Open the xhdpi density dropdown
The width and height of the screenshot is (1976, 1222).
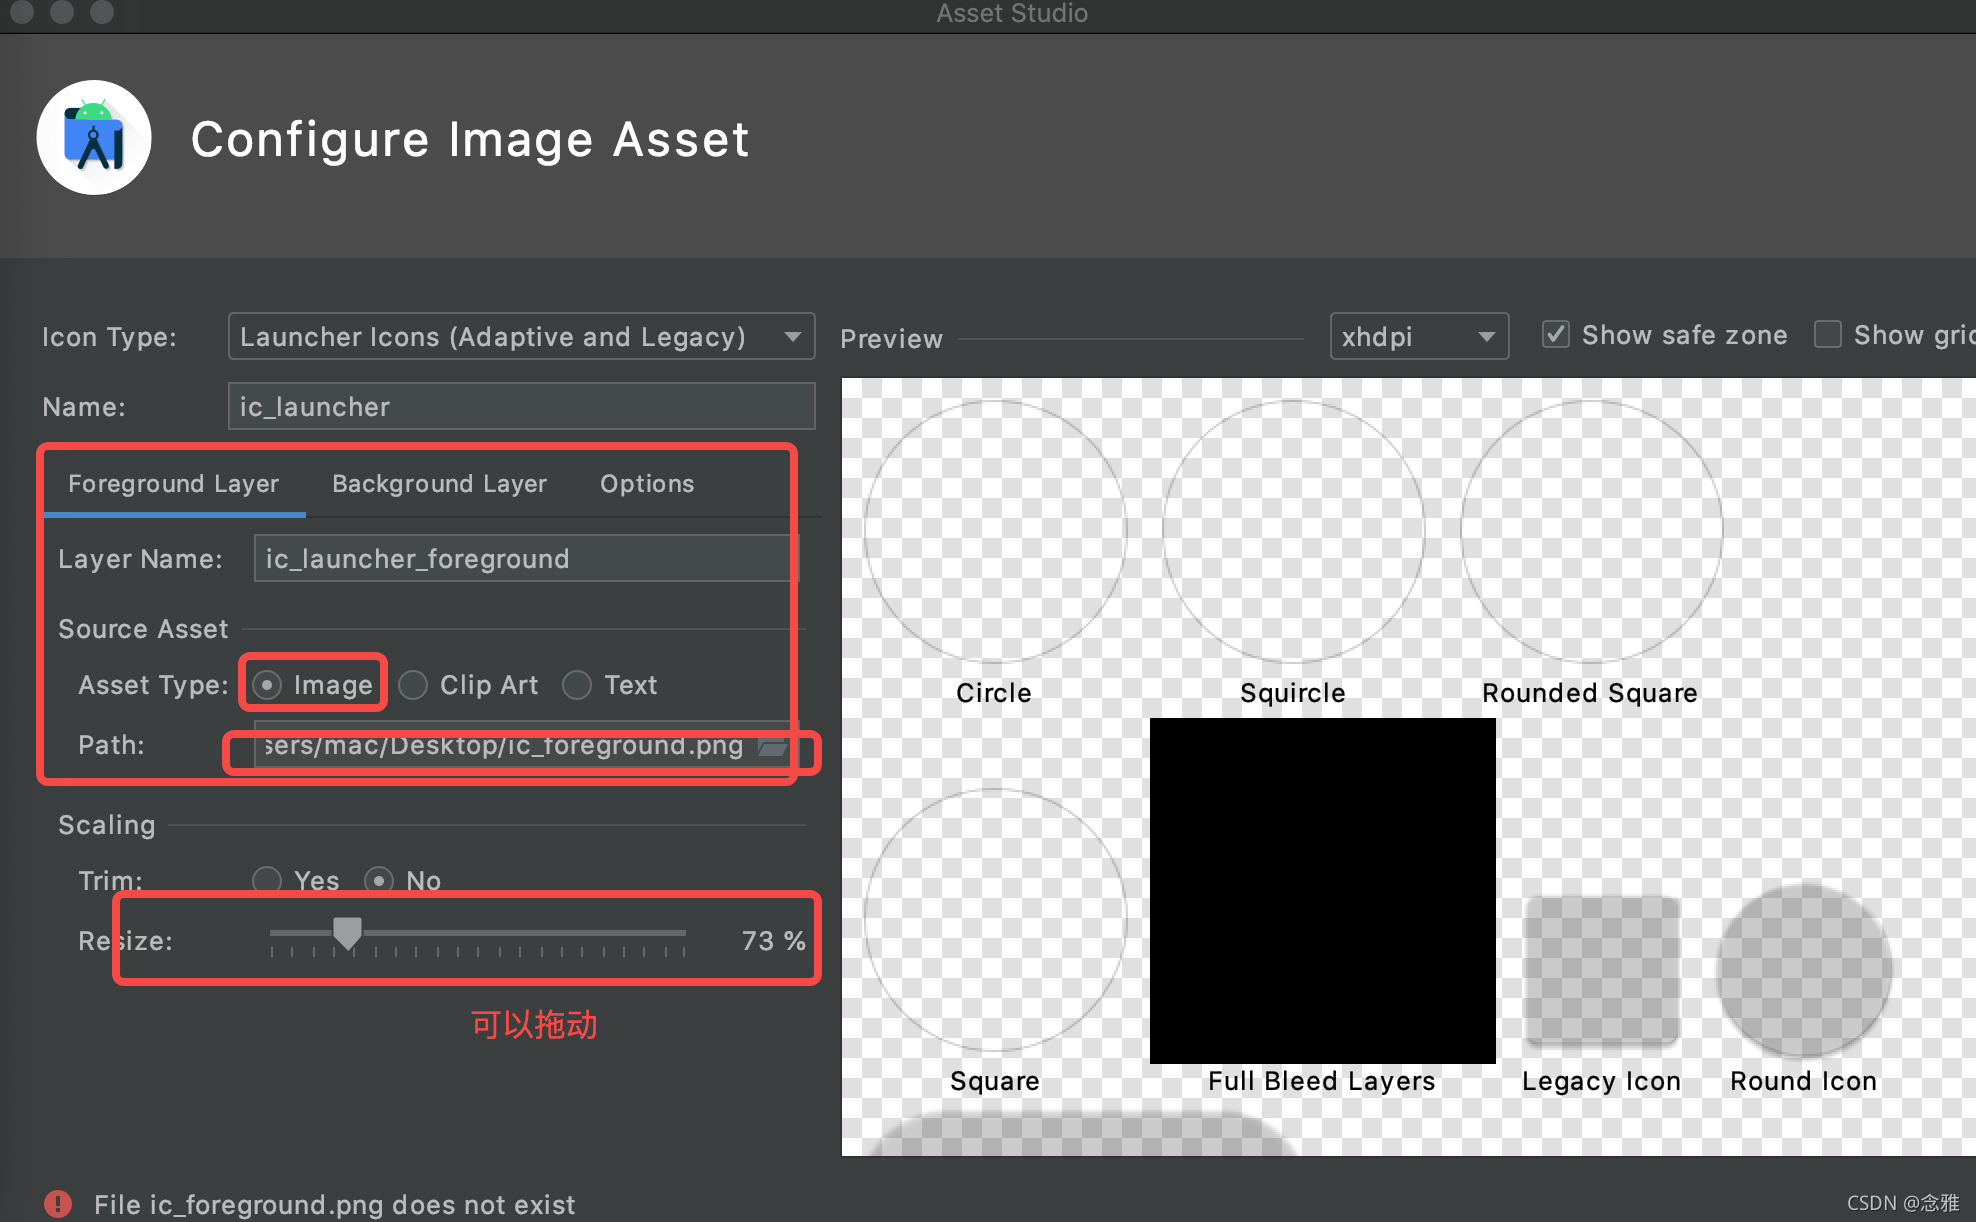pos(1418,336)
